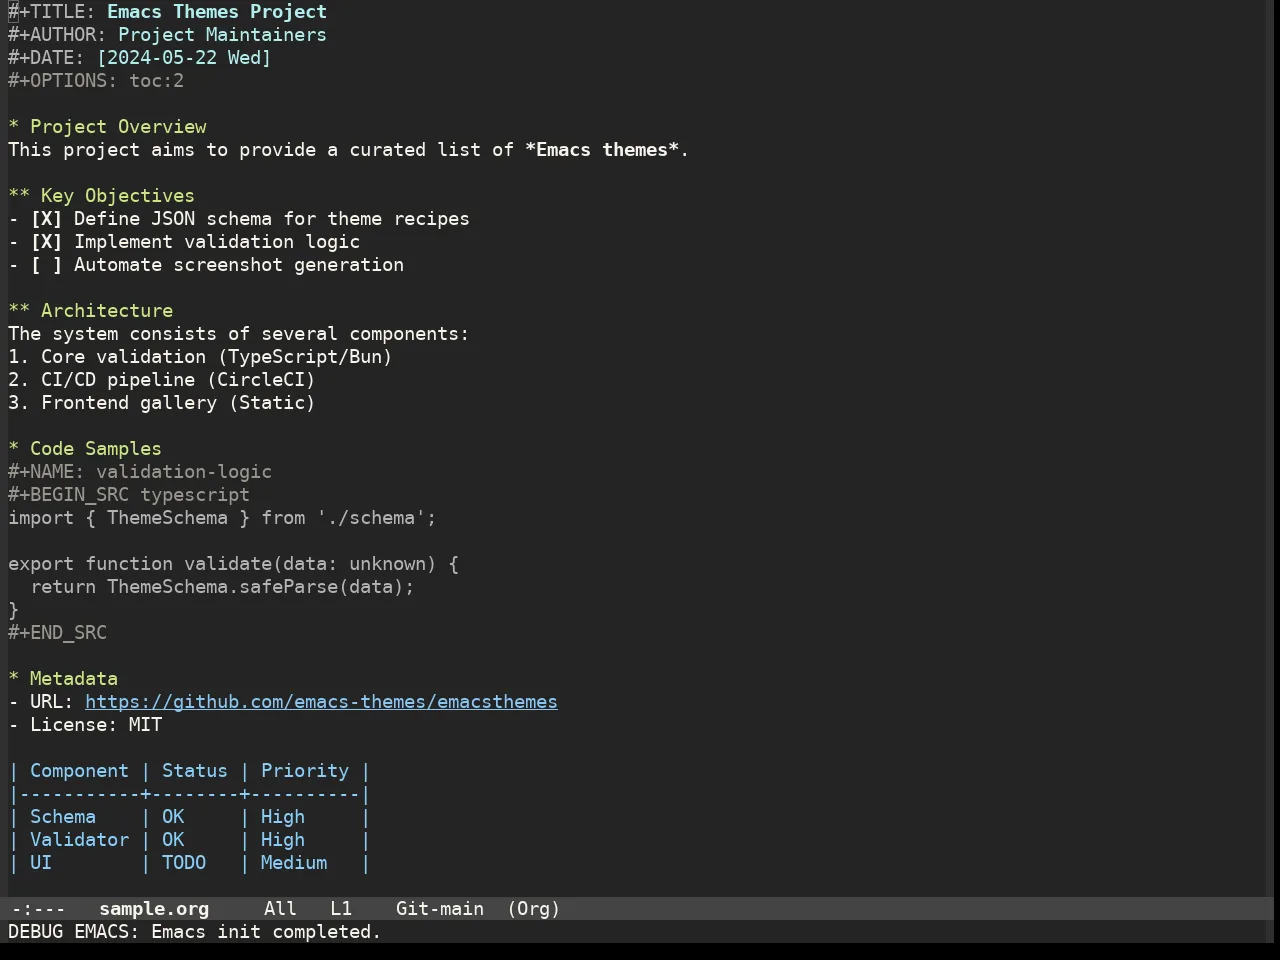Click the 'Validator' table cell
The width and height of the screenshot is (1280, 960).
click(x=79, y=840)
